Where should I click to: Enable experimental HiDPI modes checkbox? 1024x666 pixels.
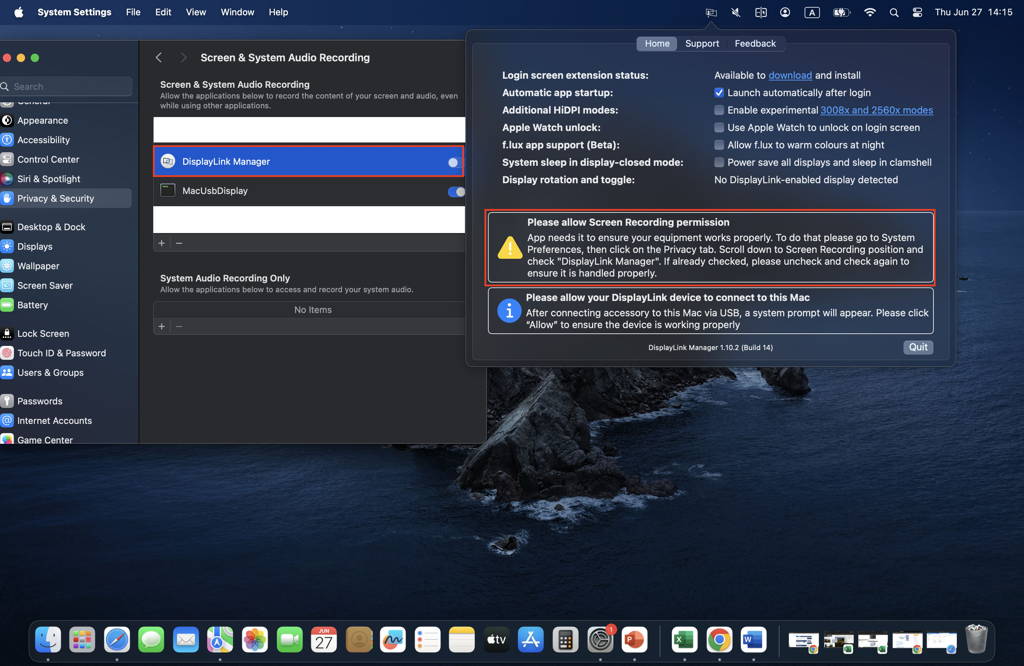click(x=719, y=110)
